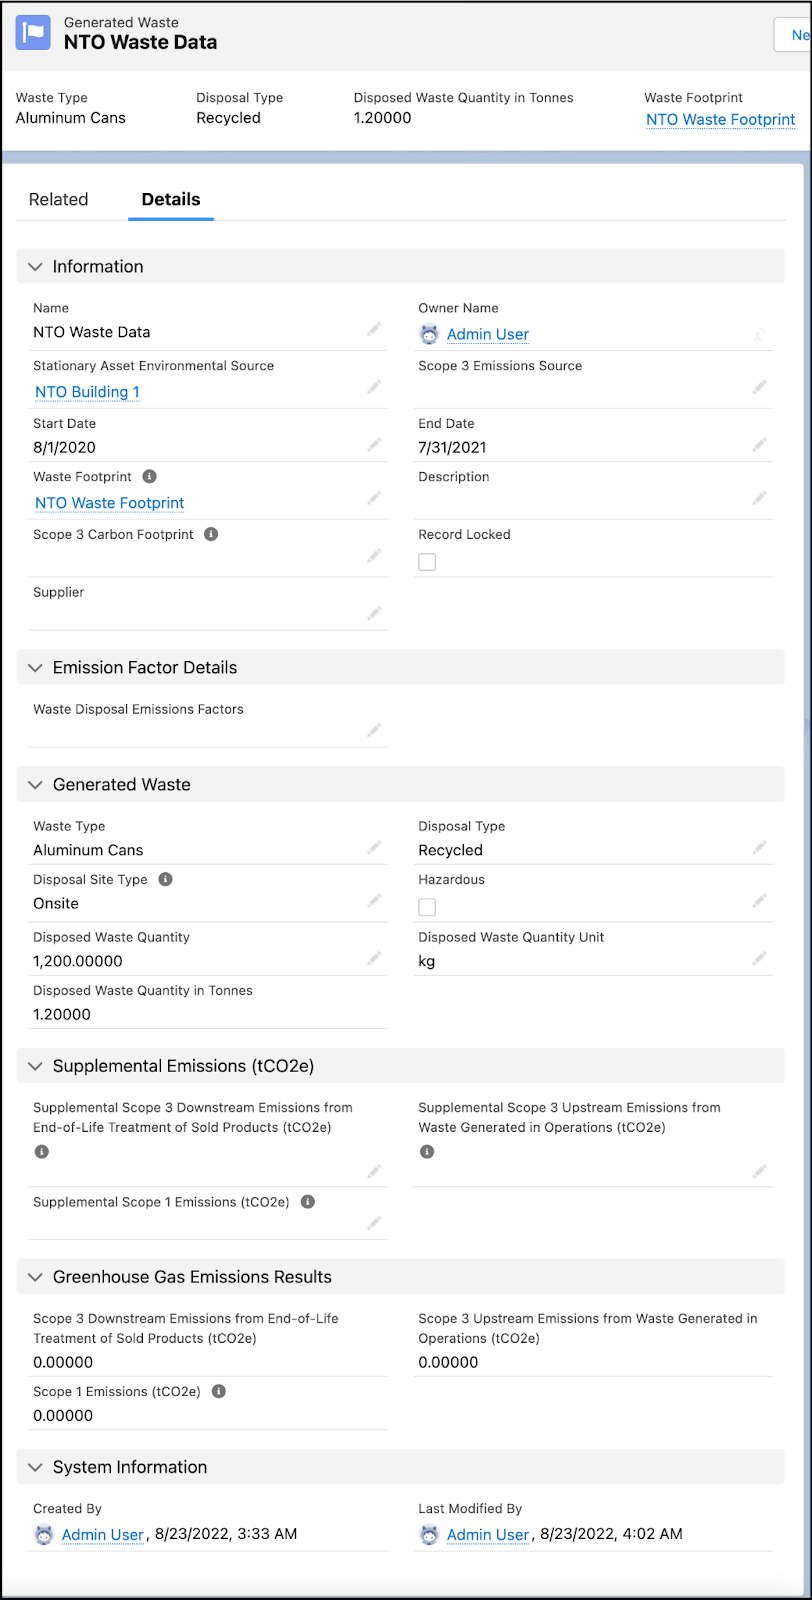The height and width of the screenshot is (1600, 812).
Task: Click Admin User link under Created By
Action: pyautogui.click(x=103, y=1534)
